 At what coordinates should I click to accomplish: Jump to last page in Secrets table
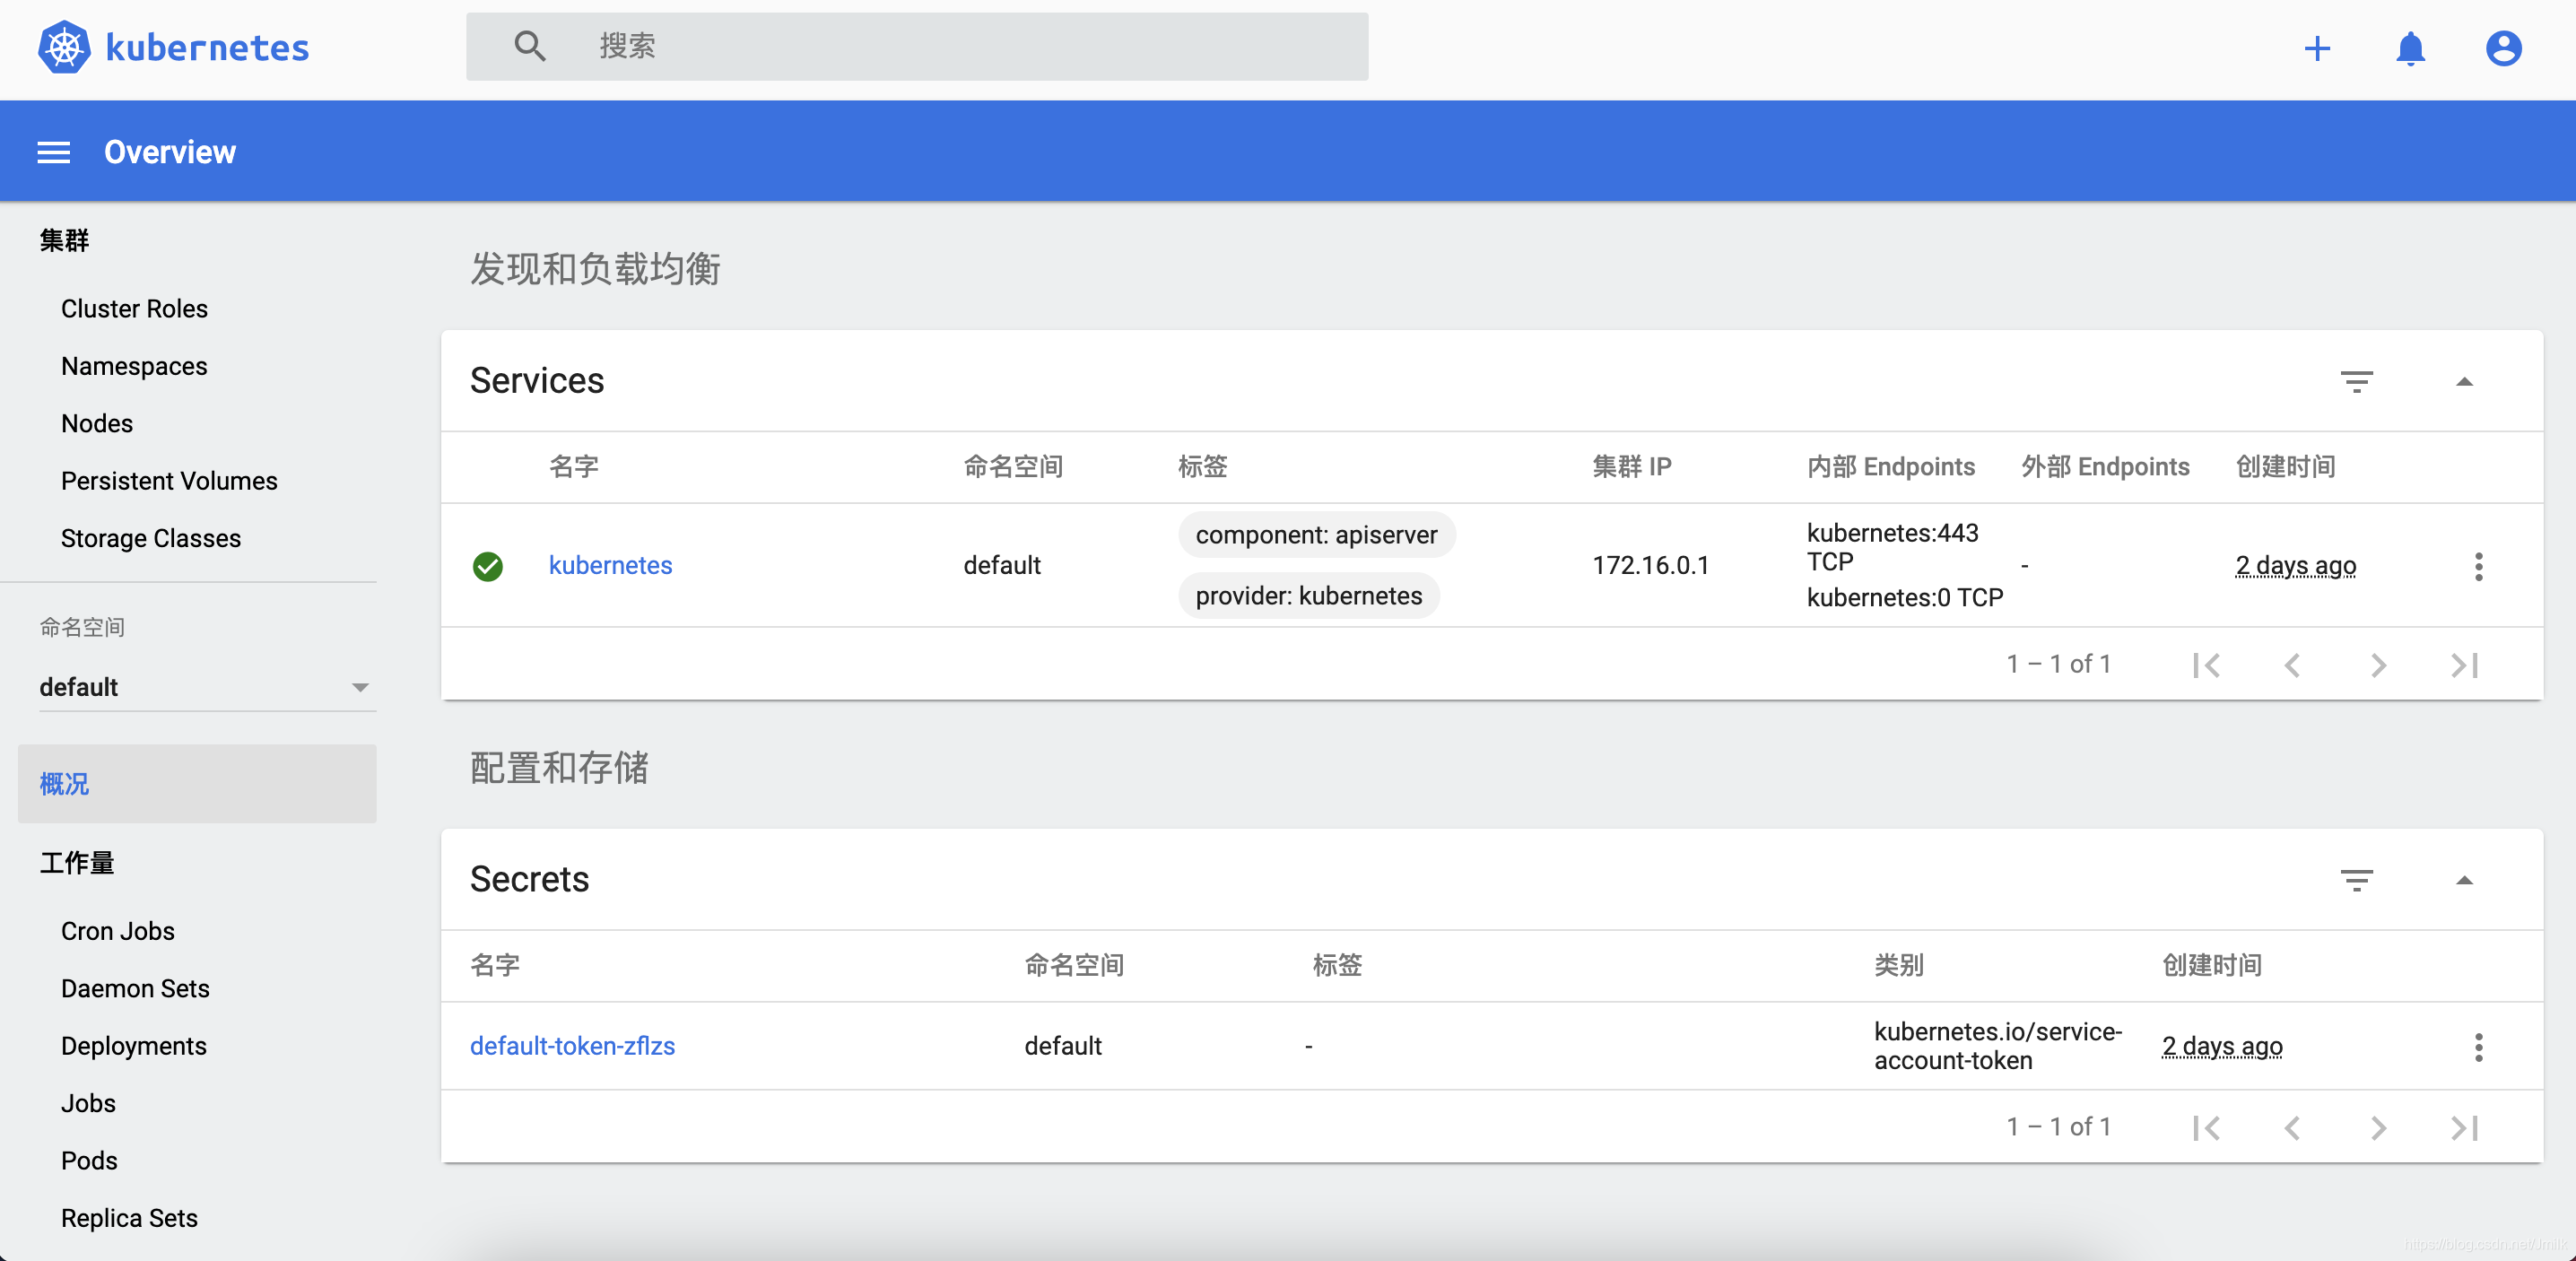2464,1128
